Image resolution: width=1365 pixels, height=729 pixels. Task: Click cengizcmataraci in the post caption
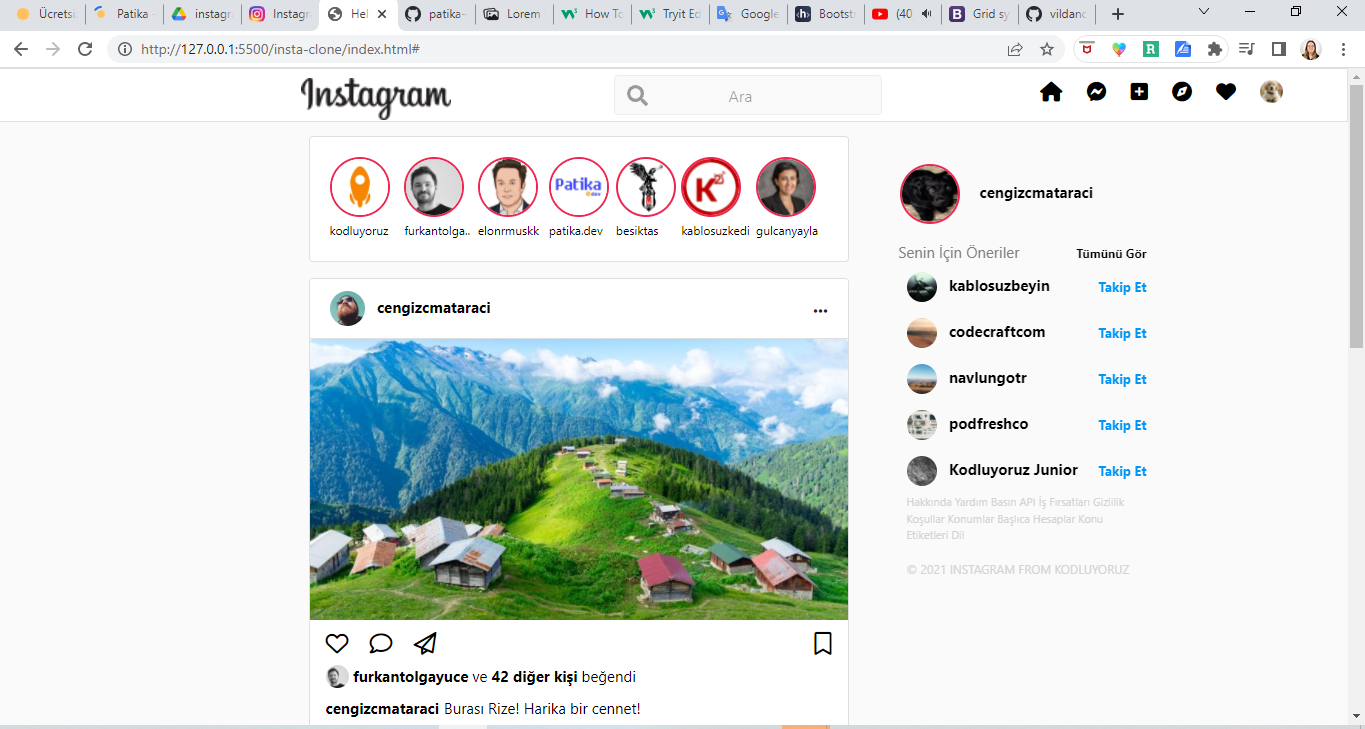point(382,709)
